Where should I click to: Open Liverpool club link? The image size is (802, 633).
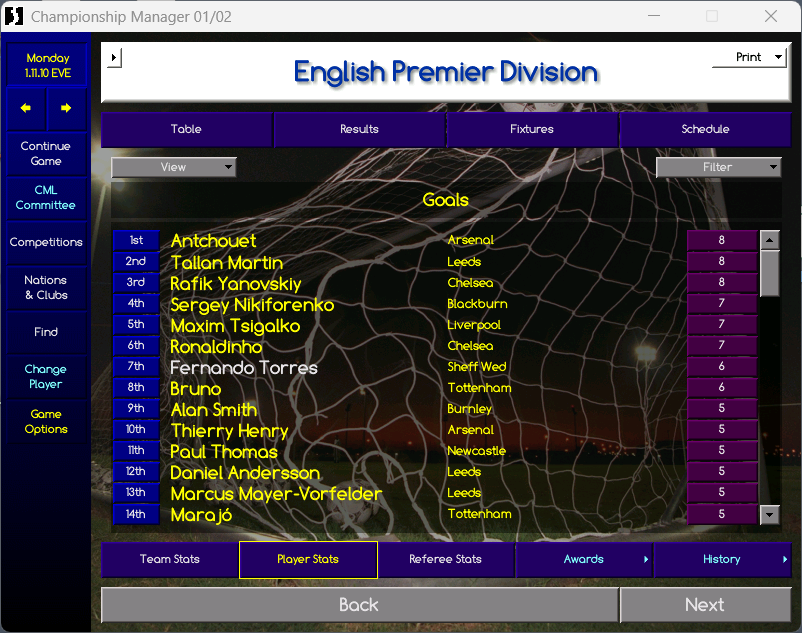coord(474,325)
